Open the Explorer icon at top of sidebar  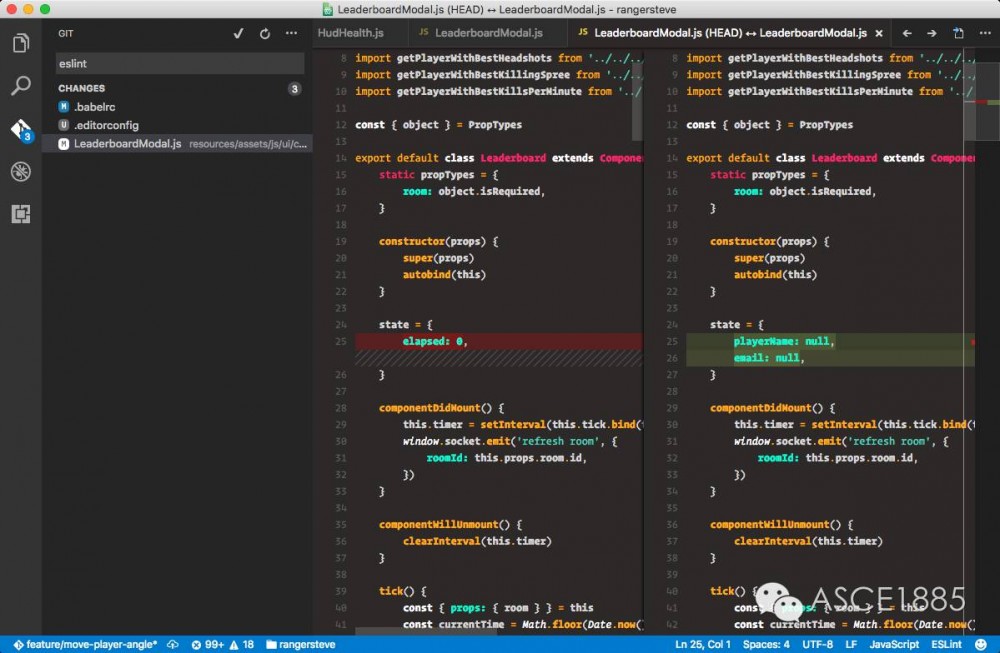coord(21,44)
